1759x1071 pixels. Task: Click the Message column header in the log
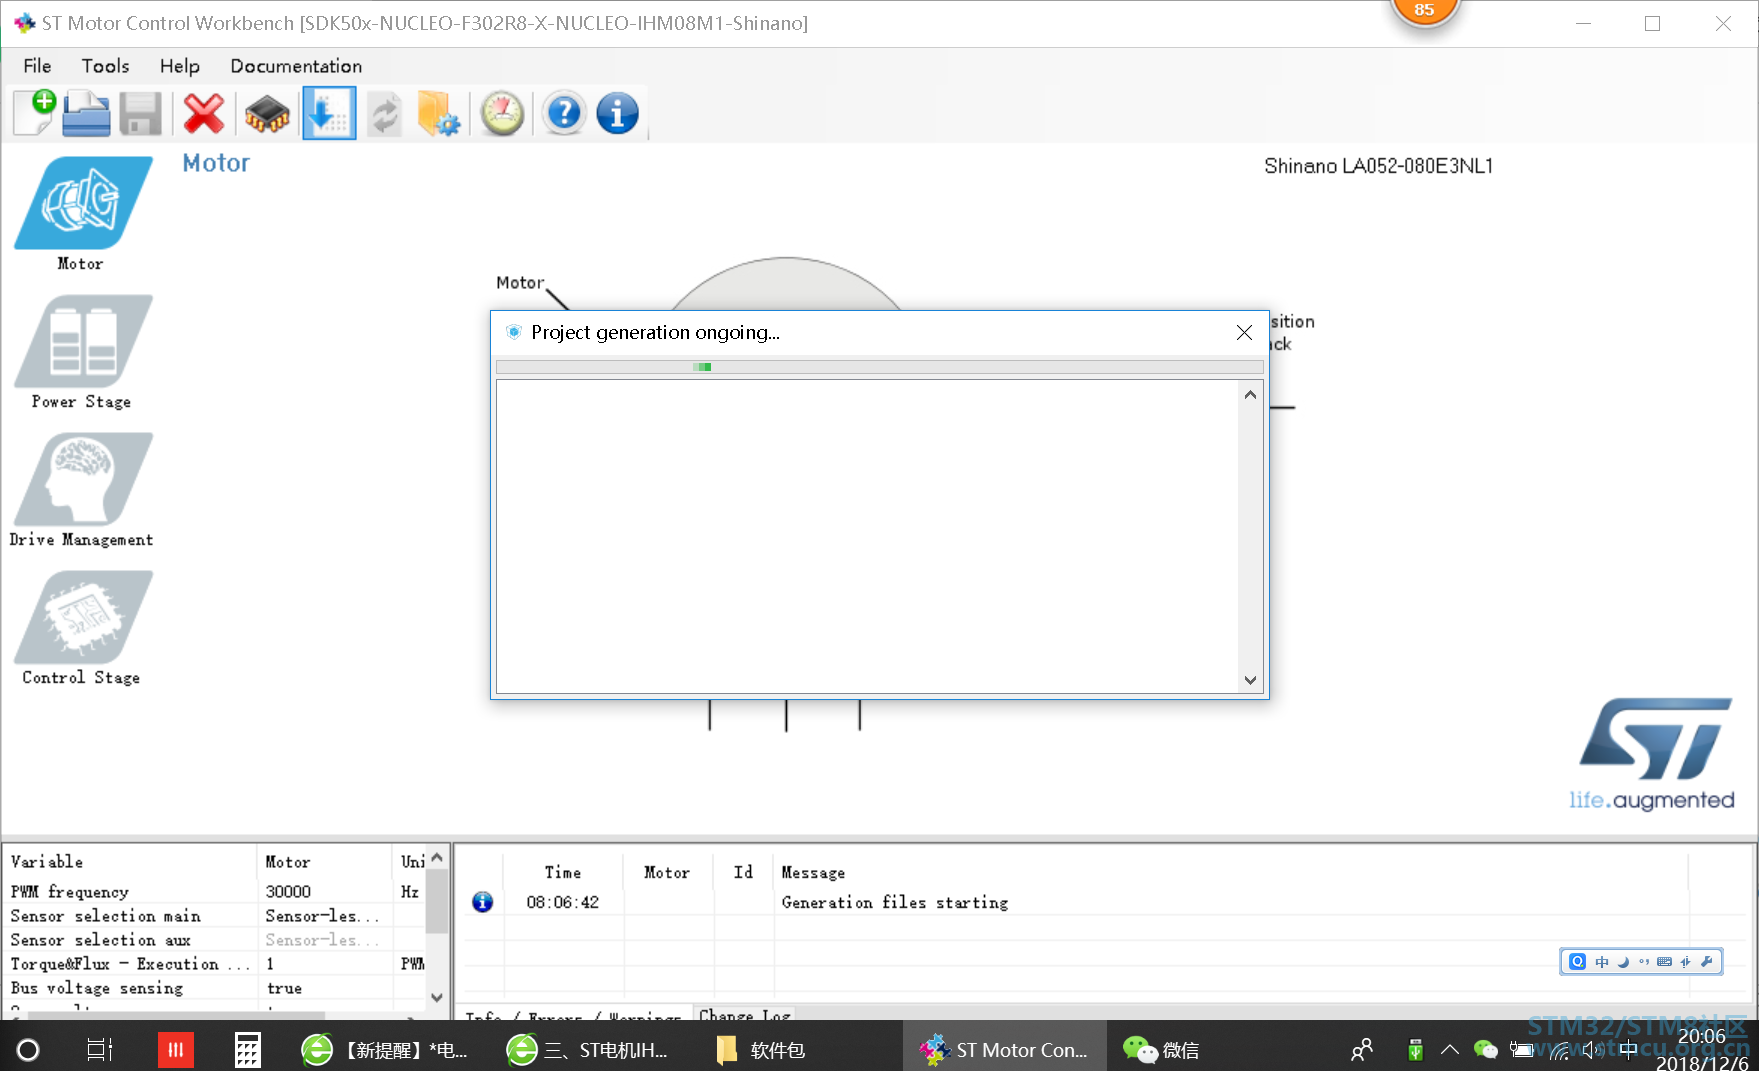click(x=1230, y=872)
